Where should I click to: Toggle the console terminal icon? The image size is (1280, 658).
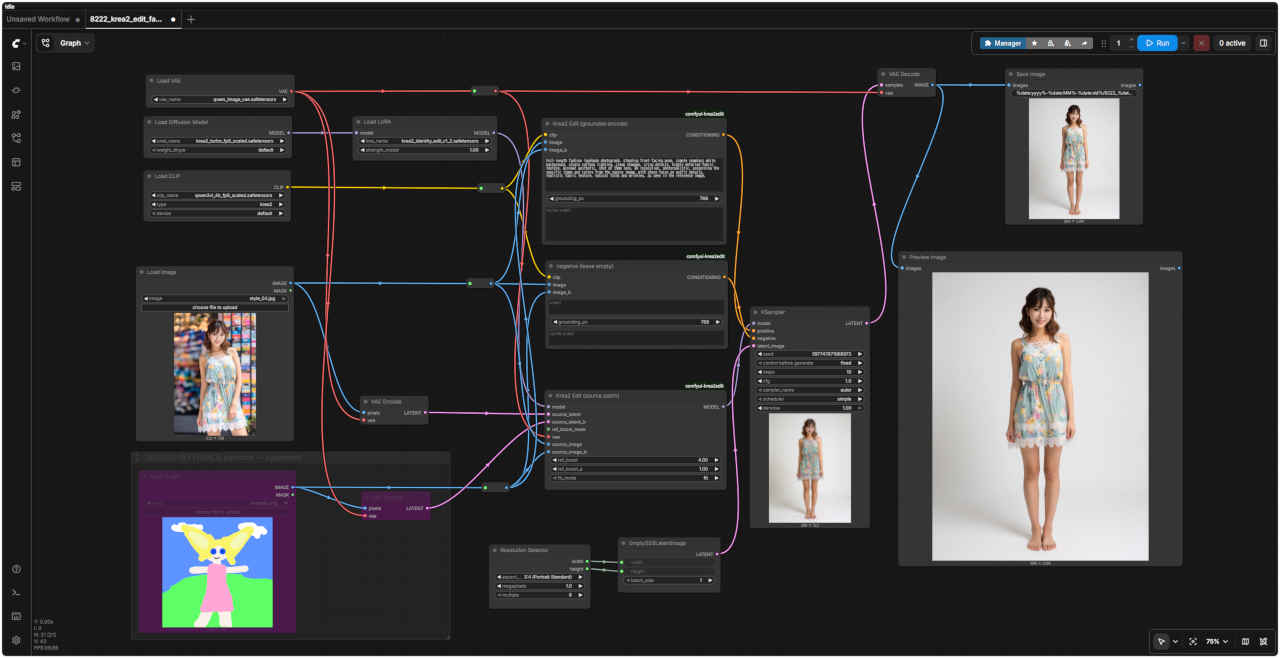[16, 593]
